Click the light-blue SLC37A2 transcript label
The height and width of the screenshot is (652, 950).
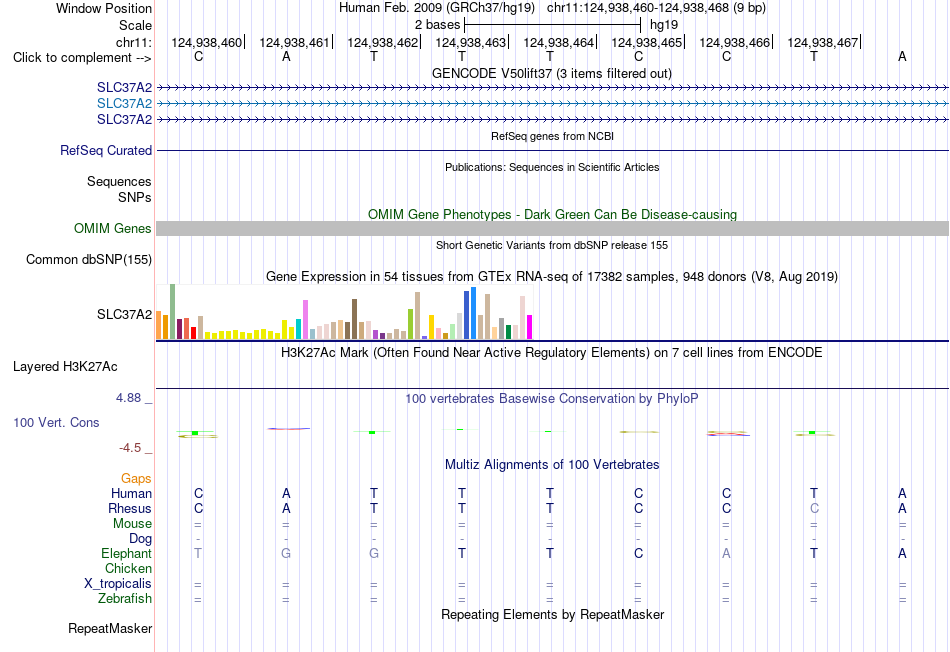[x=124, y=104]
